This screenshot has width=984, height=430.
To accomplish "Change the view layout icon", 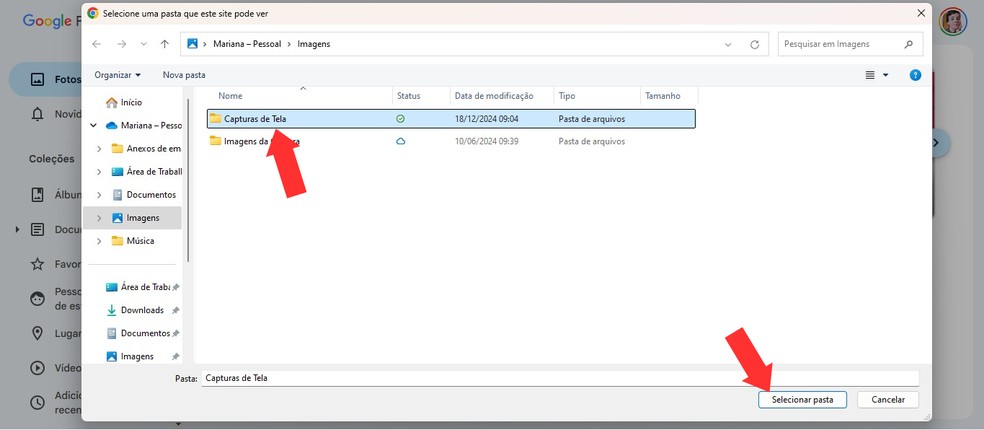I will pyautogui.click(x=870, y=75).
